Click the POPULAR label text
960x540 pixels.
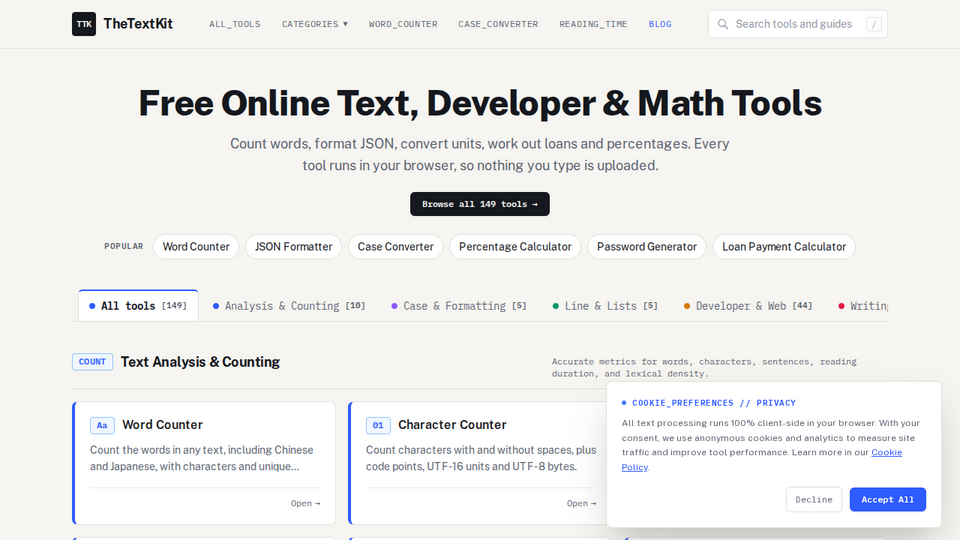pyautogui.click(x=124, y=246)
